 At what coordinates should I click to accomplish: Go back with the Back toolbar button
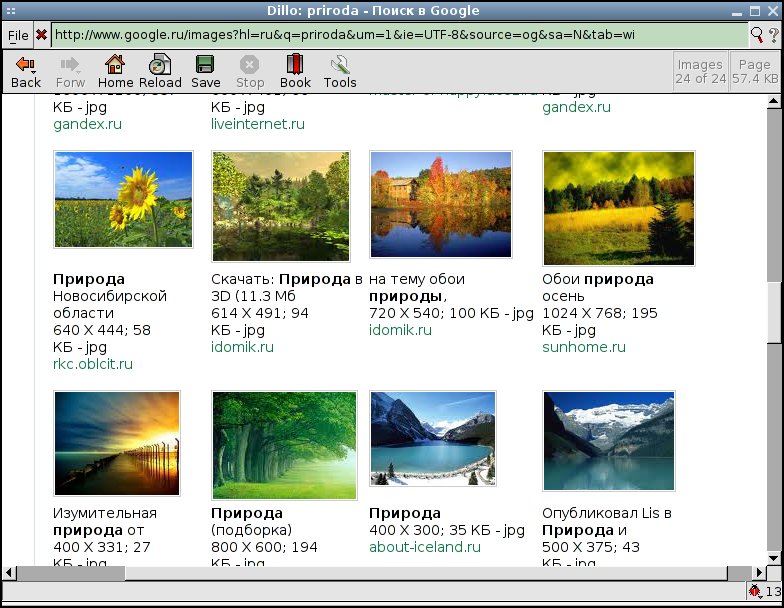[26, 72]
